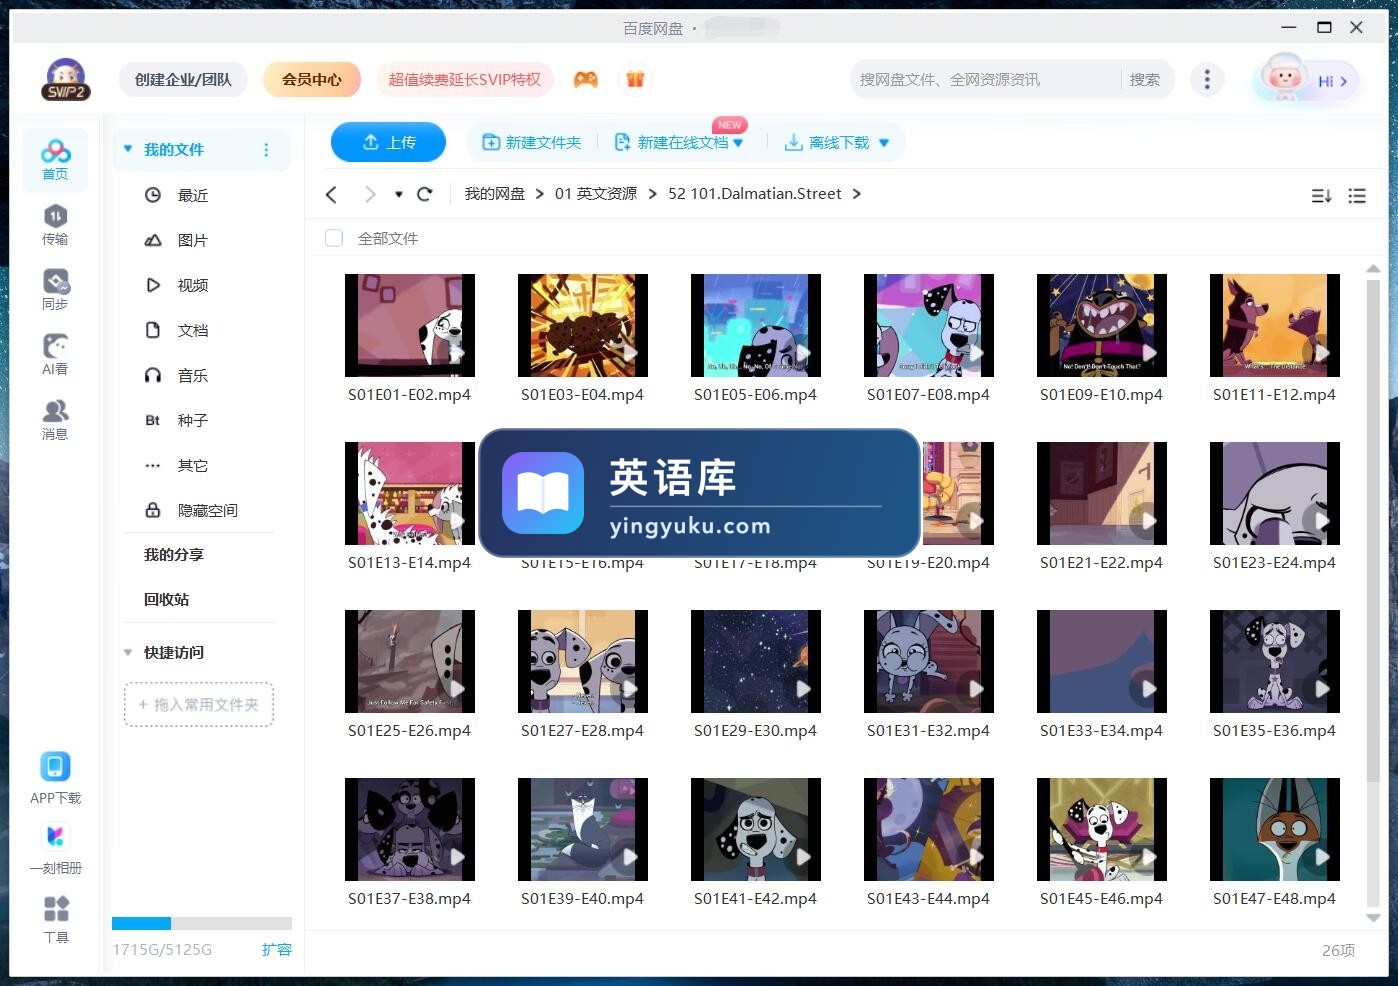1398x986 pixels.
Task: Collapse the 快捷访问 section arrow
Action: (128, 652)
